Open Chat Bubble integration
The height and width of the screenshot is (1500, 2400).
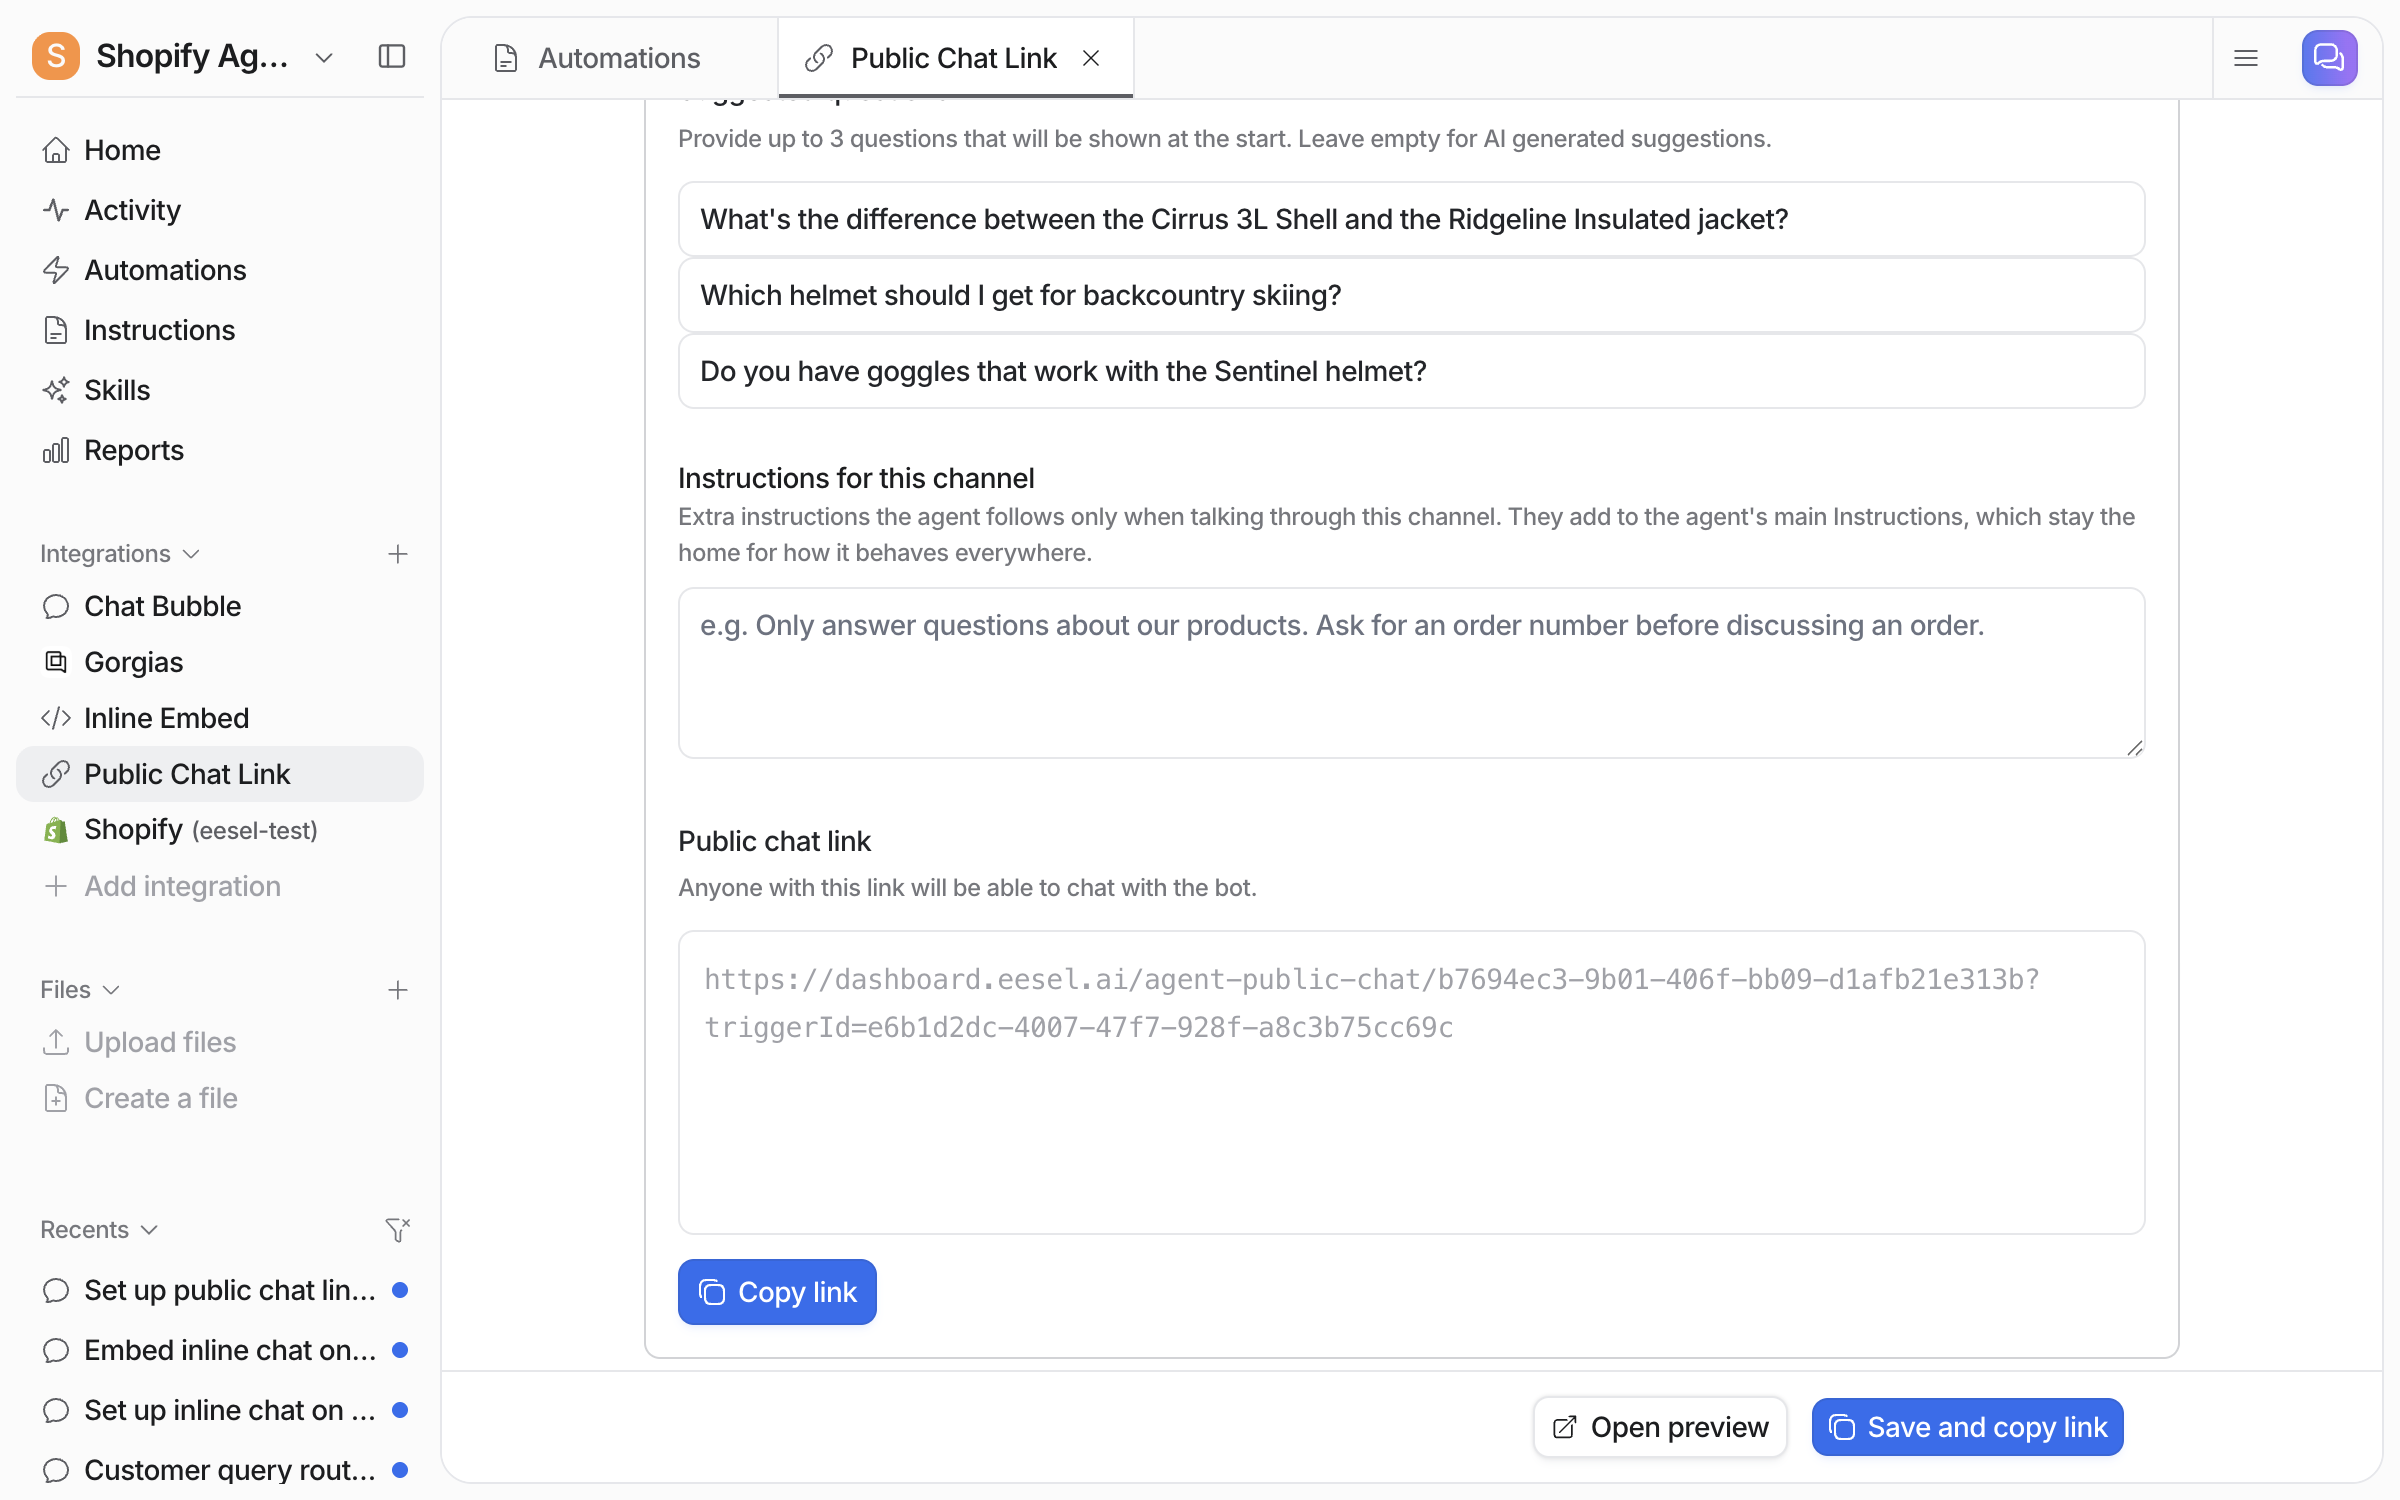click(x=220, y=606)
